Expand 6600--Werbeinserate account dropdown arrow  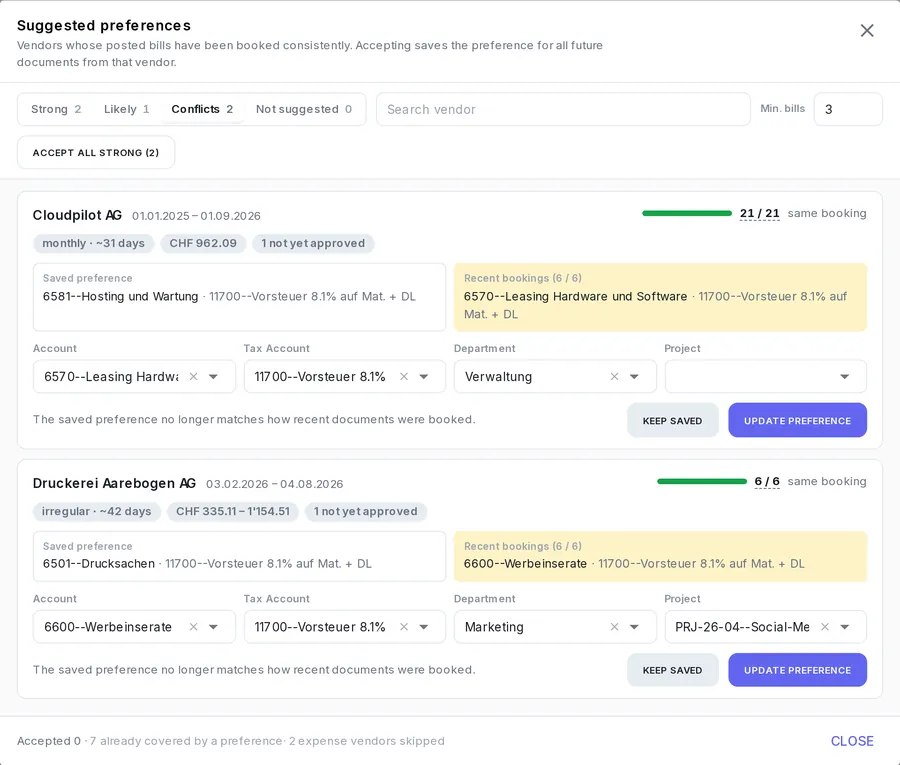214,627
